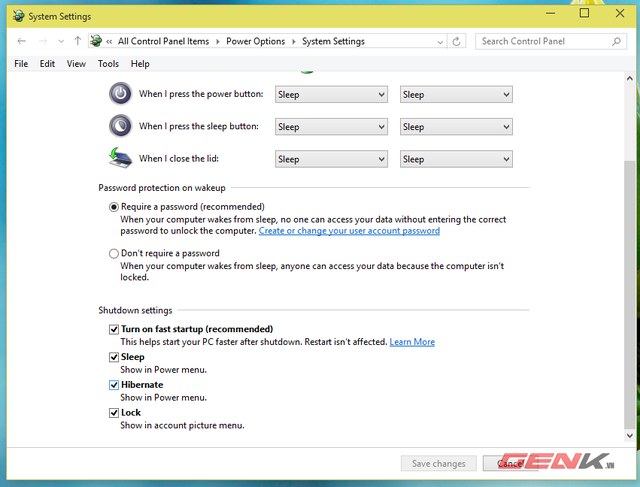Click the Refresh address bar icon
Screen dimensions: 640x487
click(x=456, y=41)
